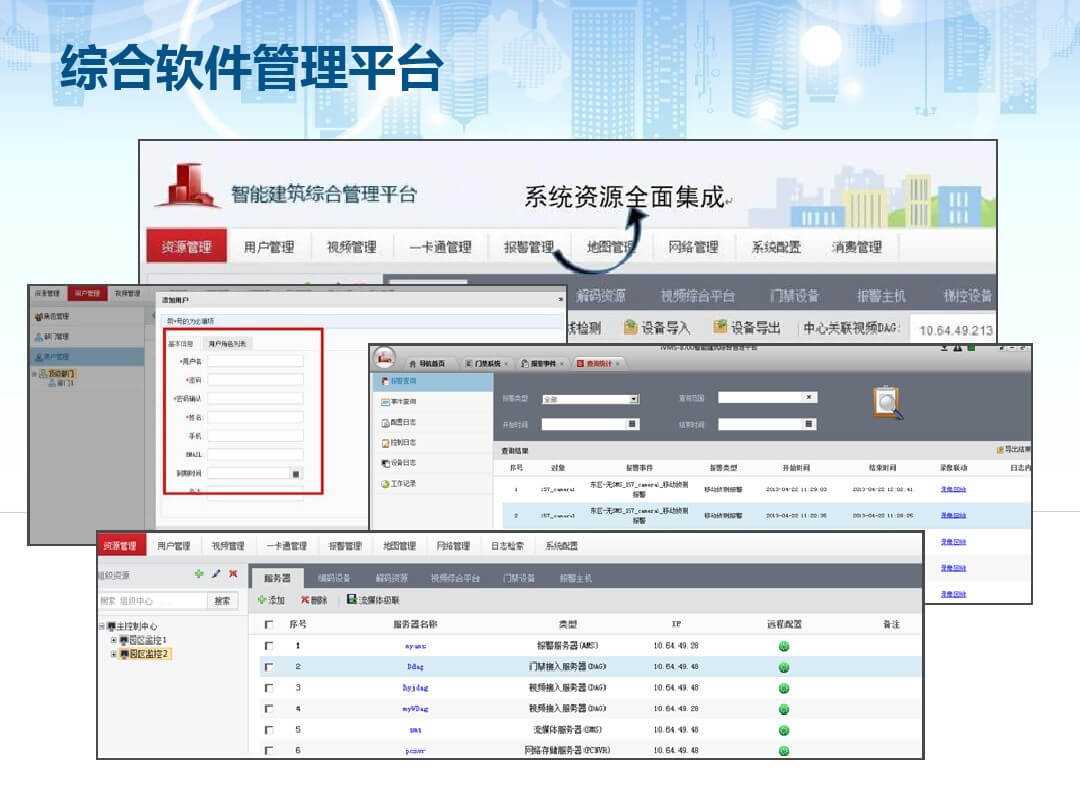Check the checkbox for server row 1
The width and height of the screenshot is (1080, 810).
click(269, 646)
